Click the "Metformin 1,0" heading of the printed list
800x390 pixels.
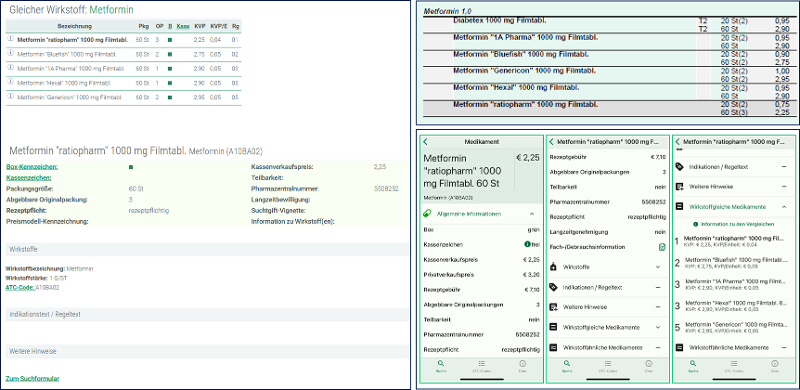pos(448,11)
